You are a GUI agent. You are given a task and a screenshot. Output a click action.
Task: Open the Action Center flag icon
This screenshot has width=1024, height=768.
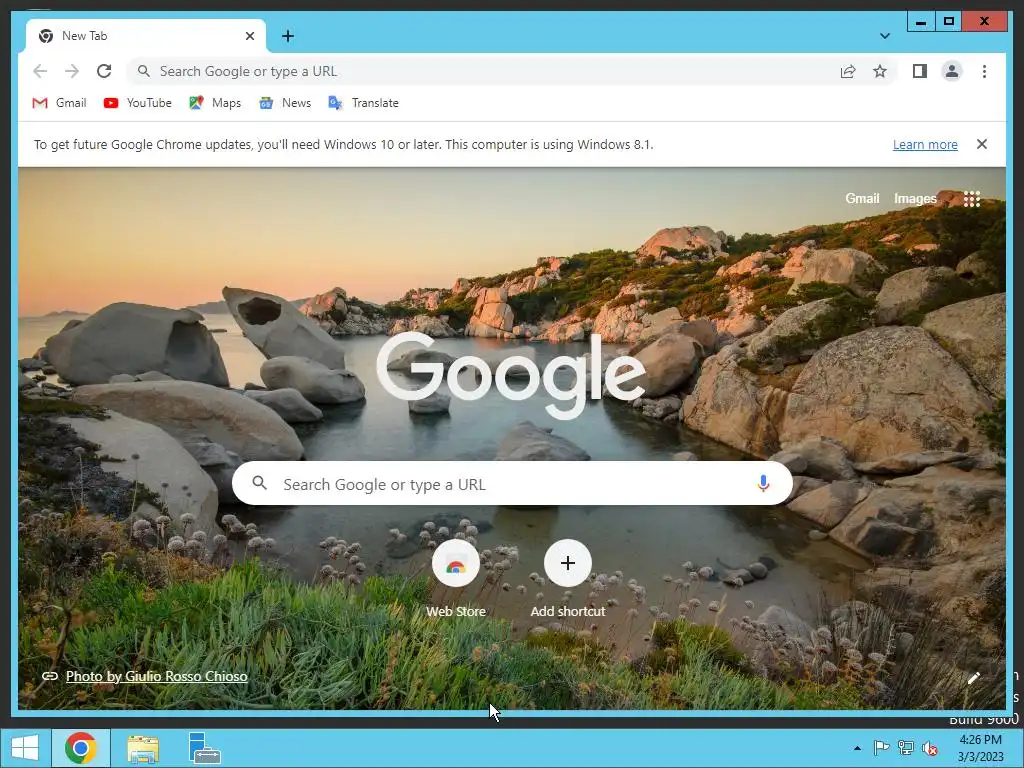[x=881, y=748]
